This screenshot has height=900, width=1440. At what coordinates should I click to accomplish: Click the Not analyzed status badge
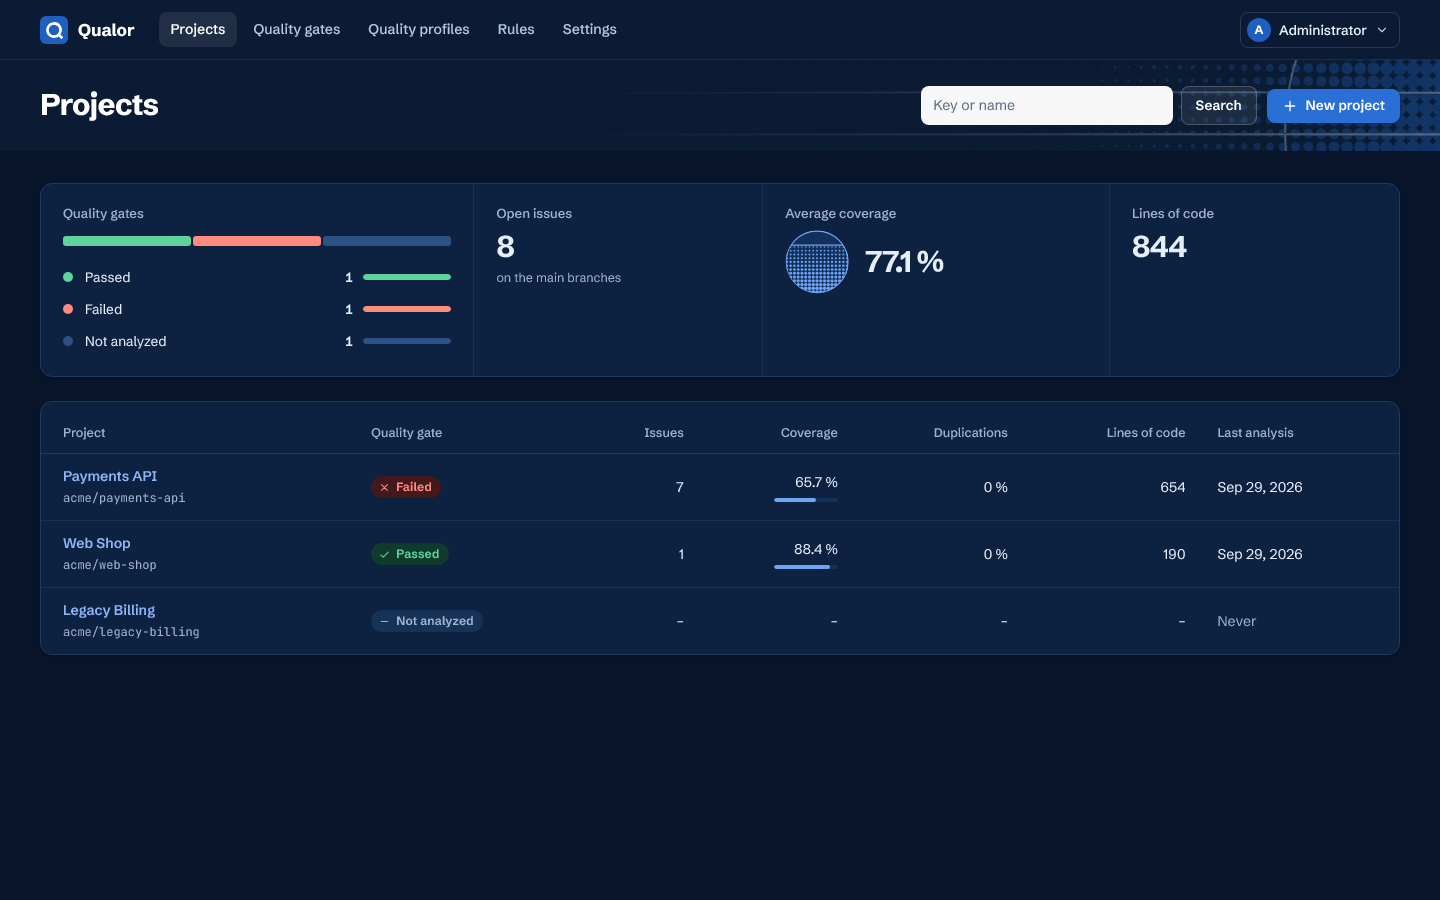(x=427, y=621)
